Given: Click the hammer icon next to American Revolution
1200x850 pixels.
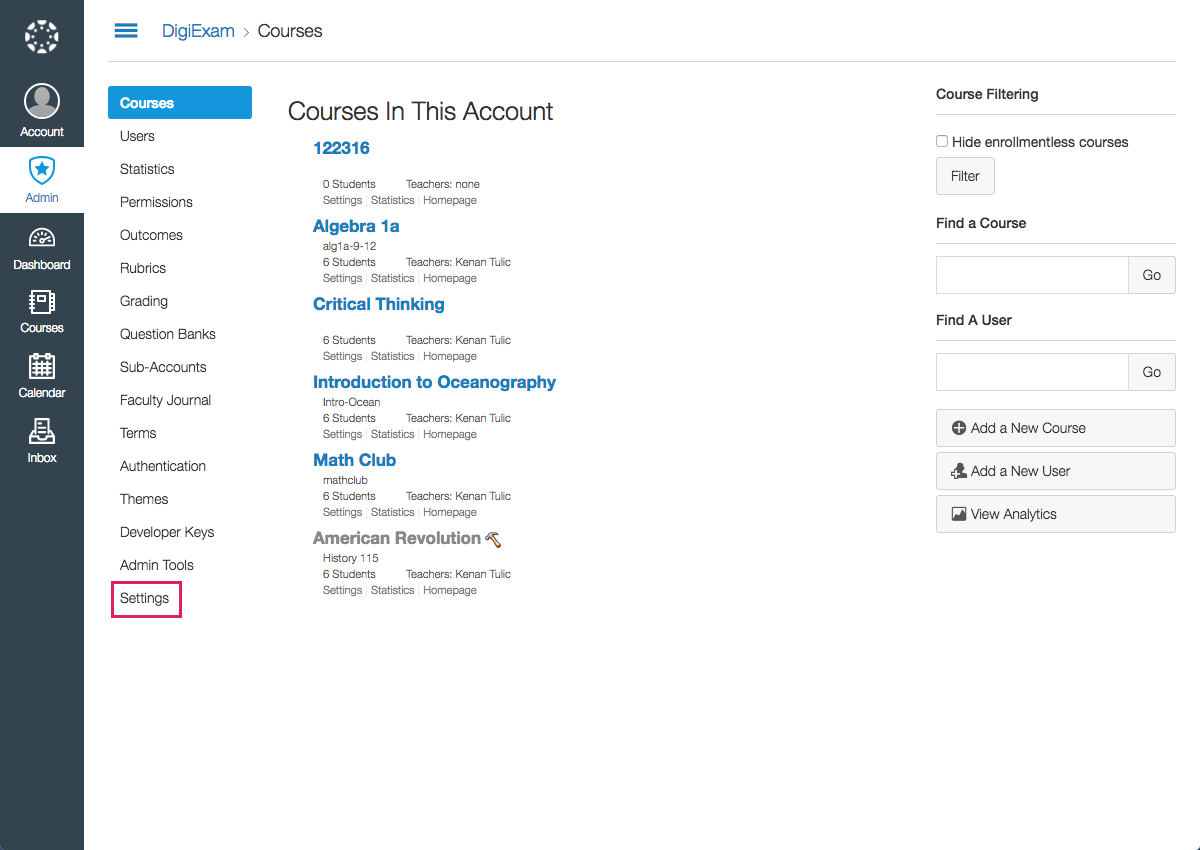Looking at the screenshot, I should pyautogui.click(x=493, y=539).
